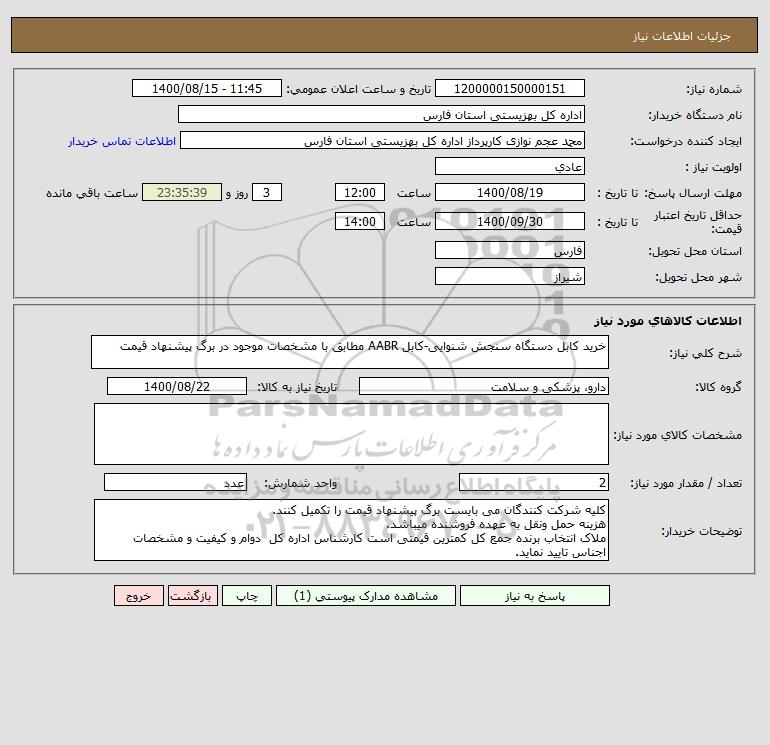Click label تعداد / مقدار مورد نیاز
This screenshot has height=745, width=770.
(x=686, y=484)
